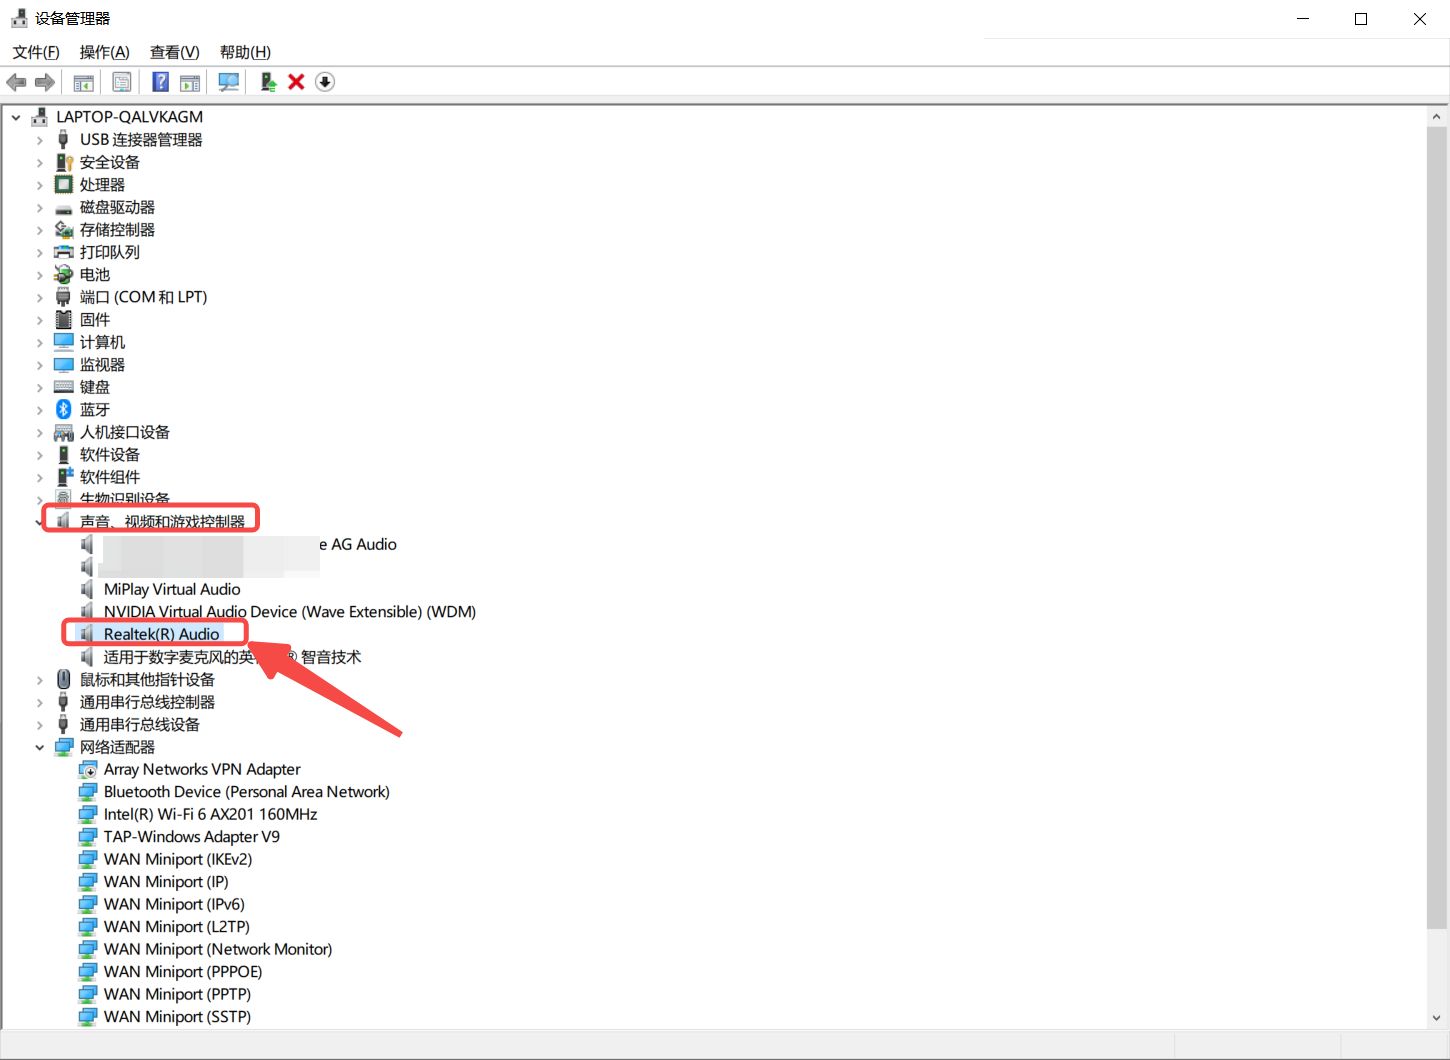Click the black down-arrow toolbar icon

[325, 82]
